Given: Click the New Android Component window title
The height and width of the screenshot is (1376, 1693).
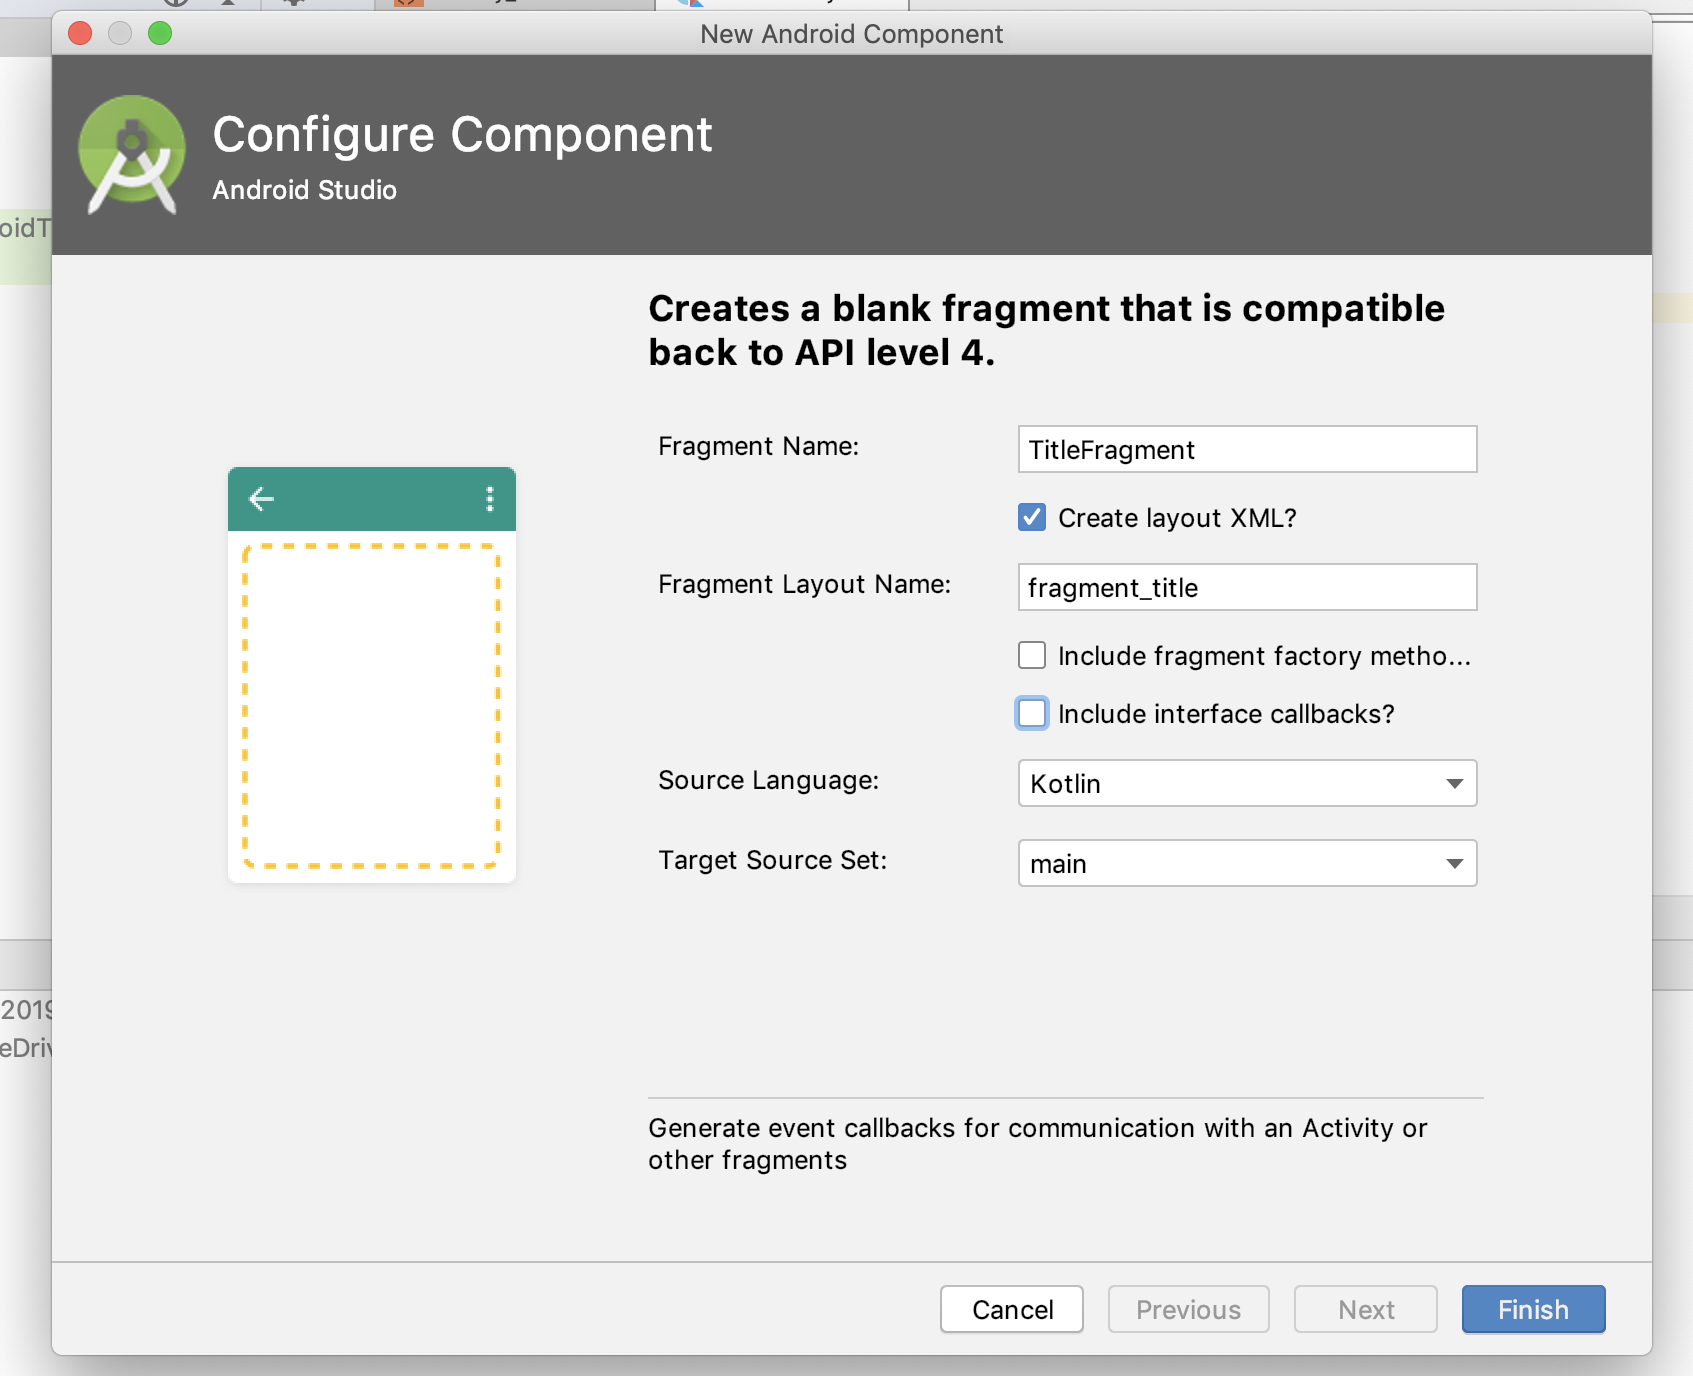Looking at the screenshot, I should (x=851, y=34).
